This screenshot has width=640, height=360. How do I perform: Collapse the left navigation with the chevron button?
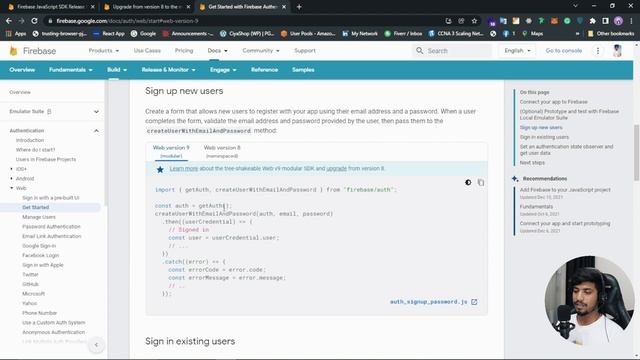(x=96, y=345)
